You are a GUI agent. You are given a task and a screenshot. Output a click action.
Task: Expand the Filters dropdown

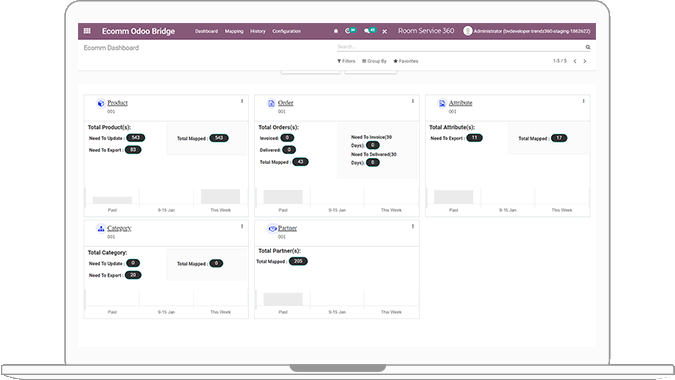[x=346, y=61]
